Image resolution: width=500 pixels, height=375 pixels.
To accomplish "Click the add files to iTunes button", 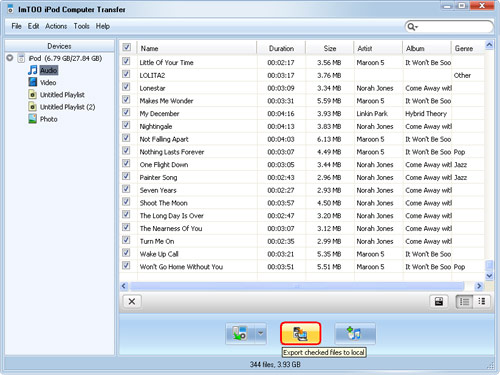I will coord(355,333).
